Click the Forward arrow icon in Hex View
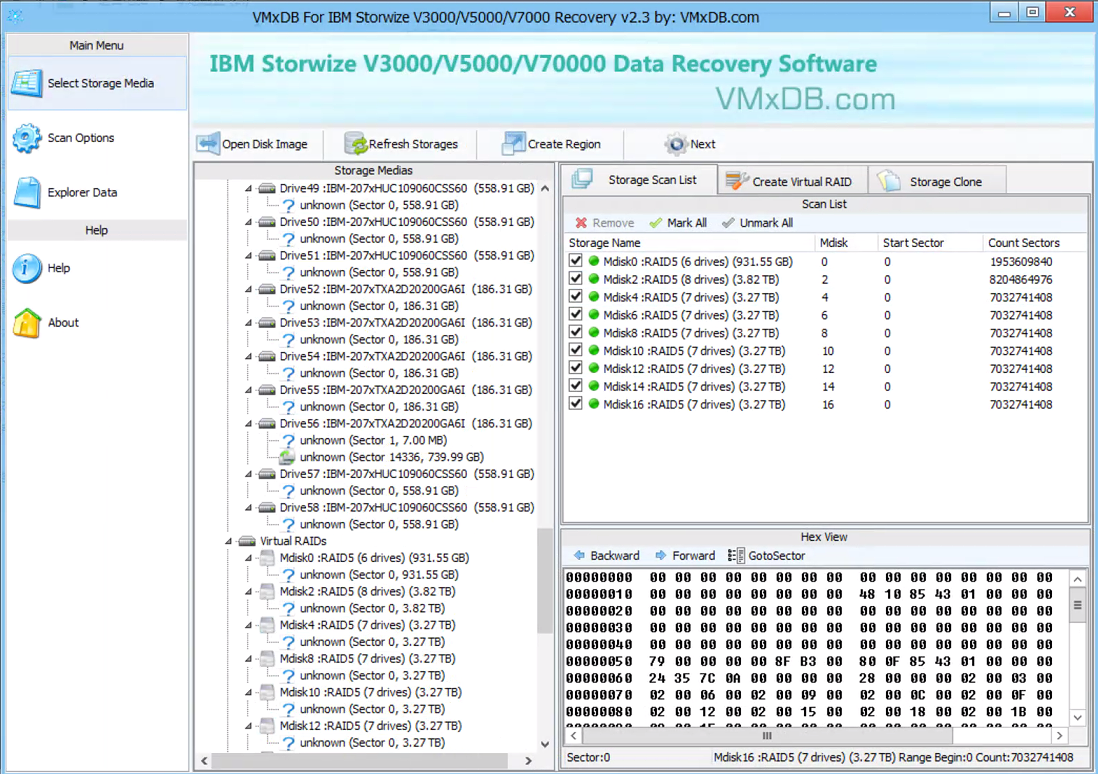This screenshot has height=774, width=1098. click(x=661, y=555)
